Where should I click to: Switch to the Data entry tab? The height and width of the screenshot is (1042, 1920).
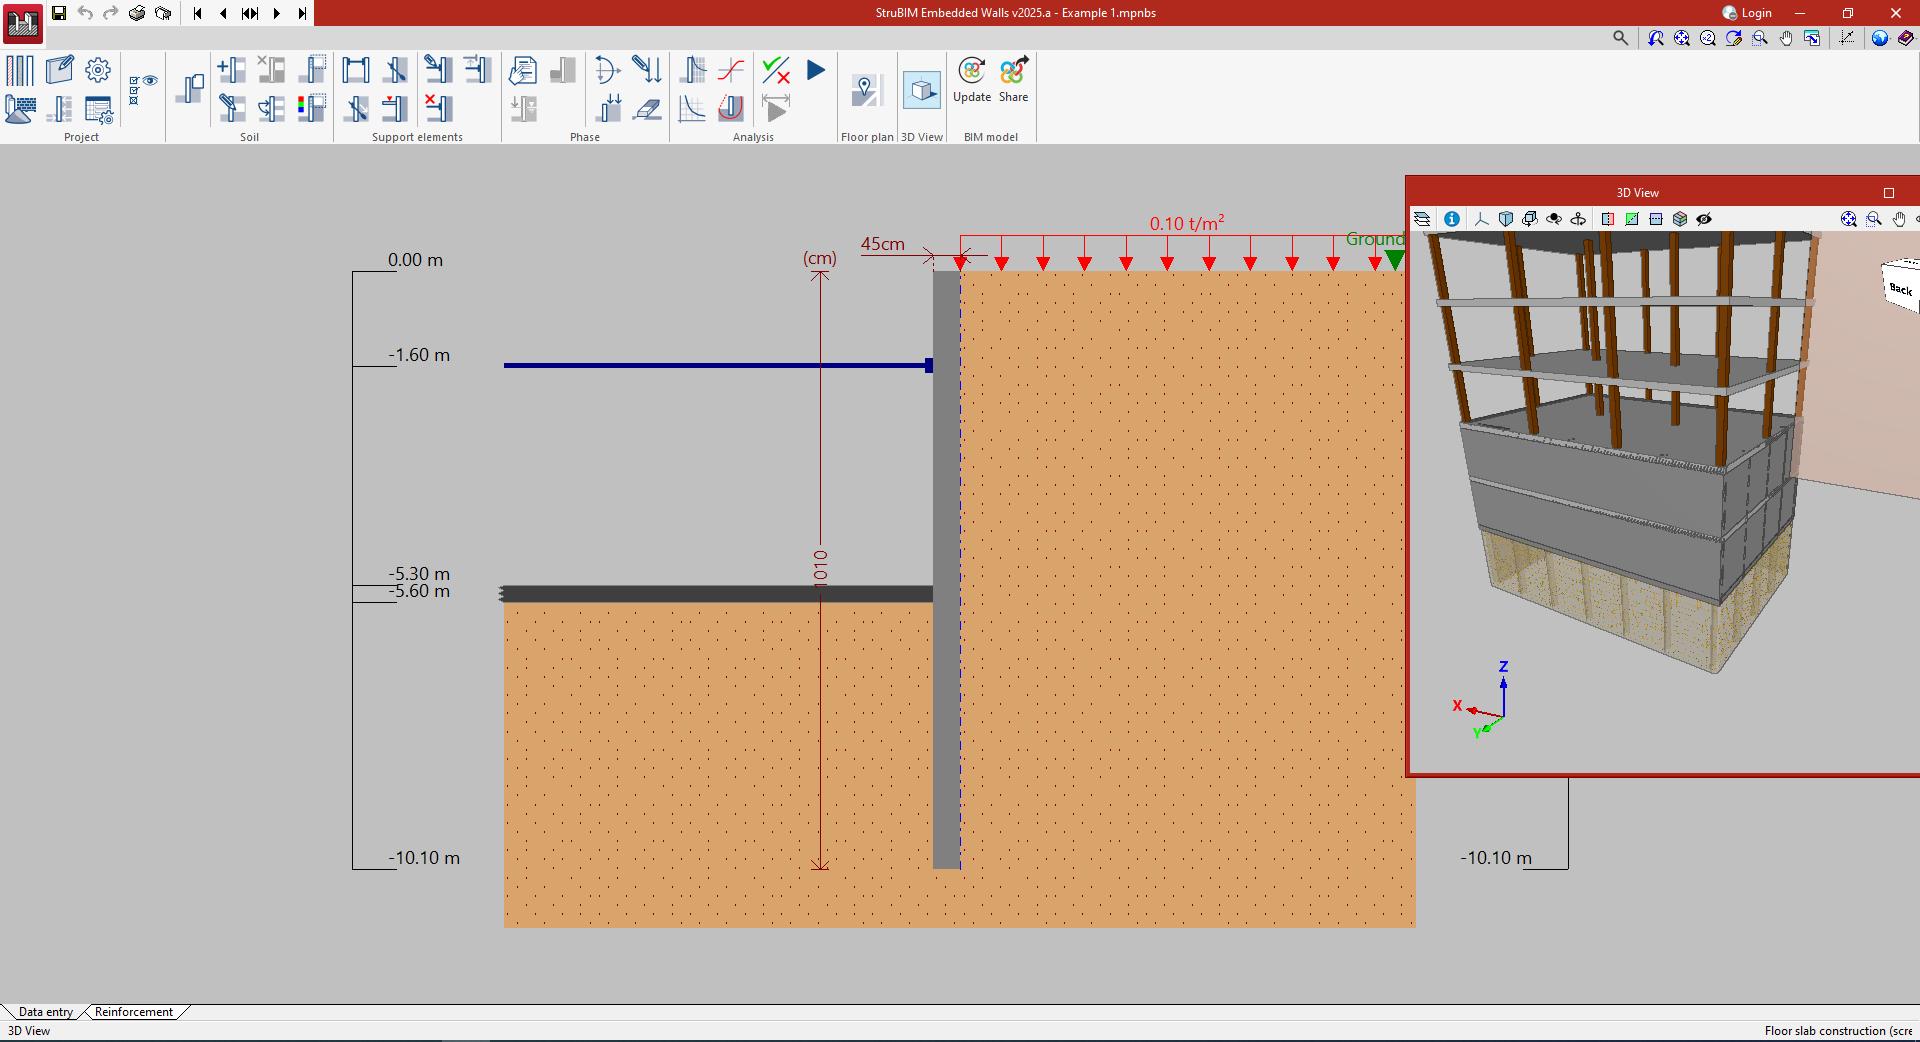(45, 1012)
